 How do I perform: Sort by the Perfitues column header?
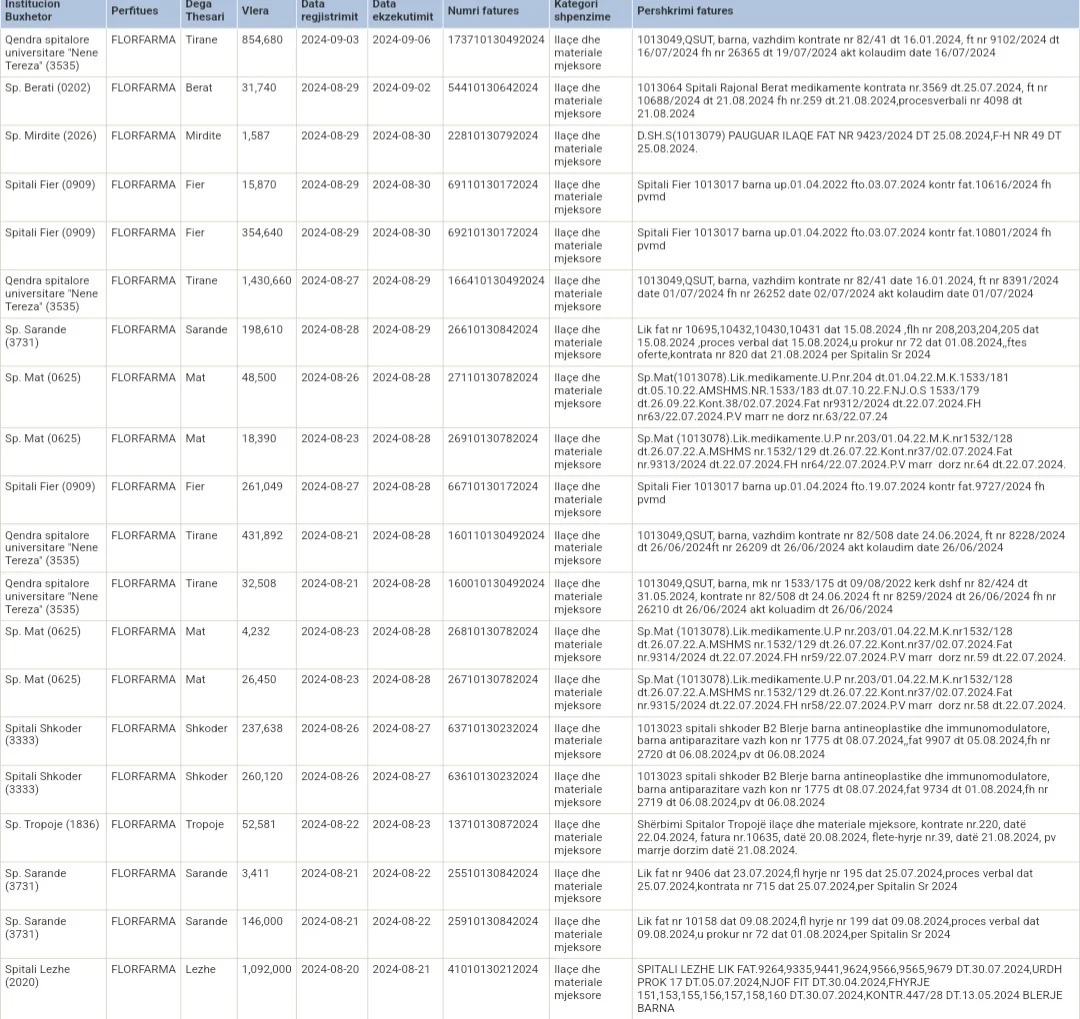[x=134, y=11]
